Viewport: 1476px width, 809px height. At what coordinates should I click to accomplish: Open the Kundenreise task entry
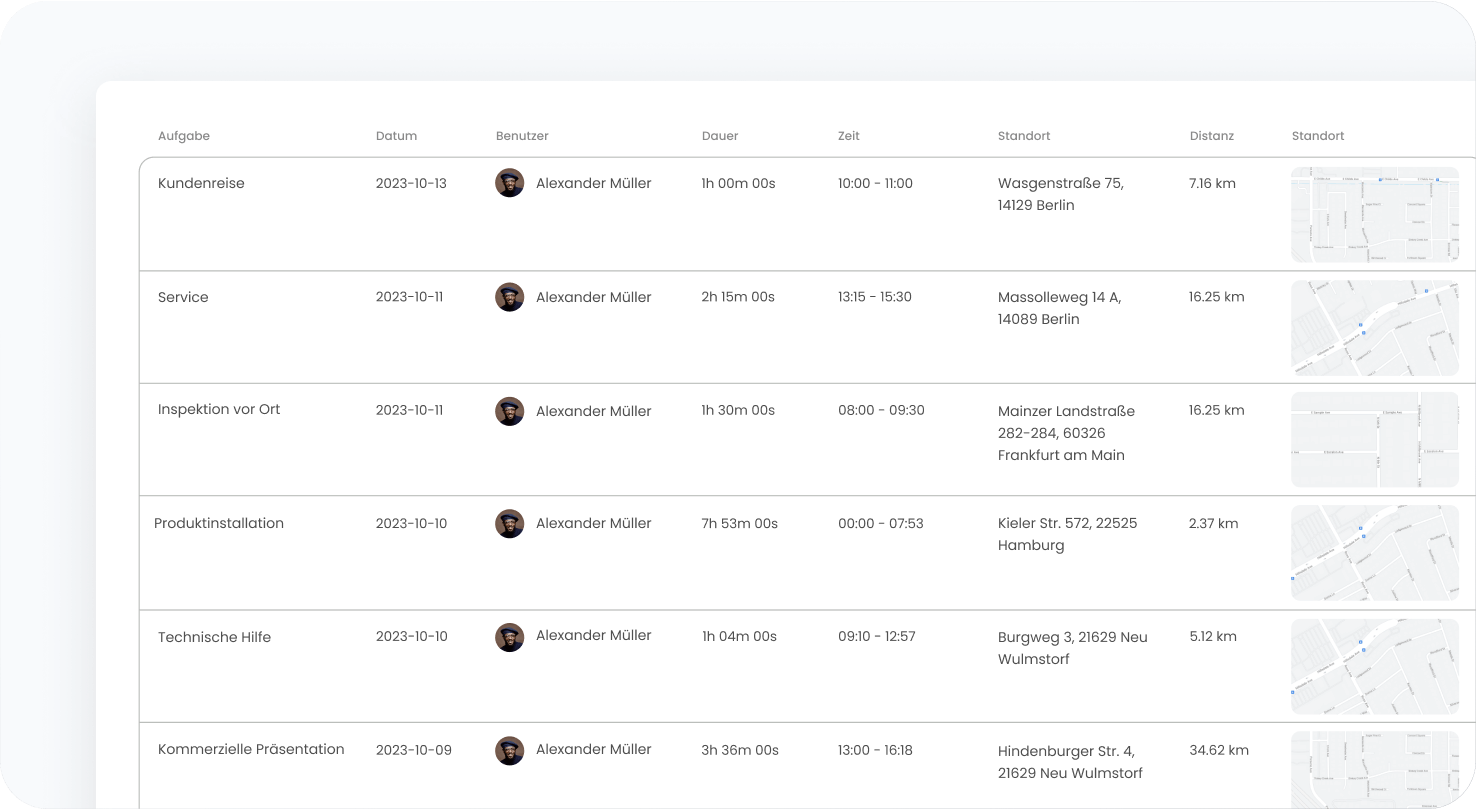point(201,184)
